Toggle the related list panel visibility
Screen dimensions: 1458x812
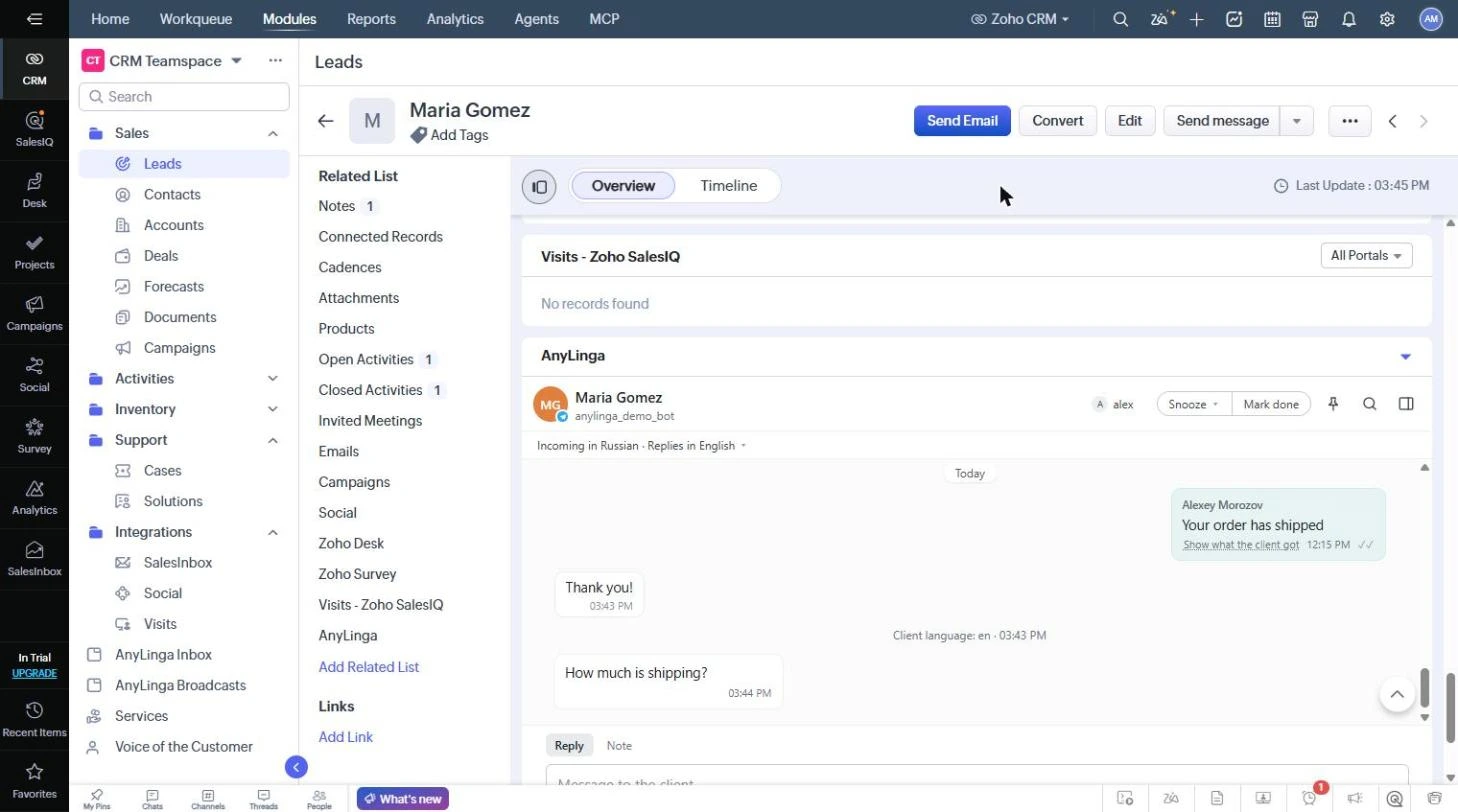[539, 186]
